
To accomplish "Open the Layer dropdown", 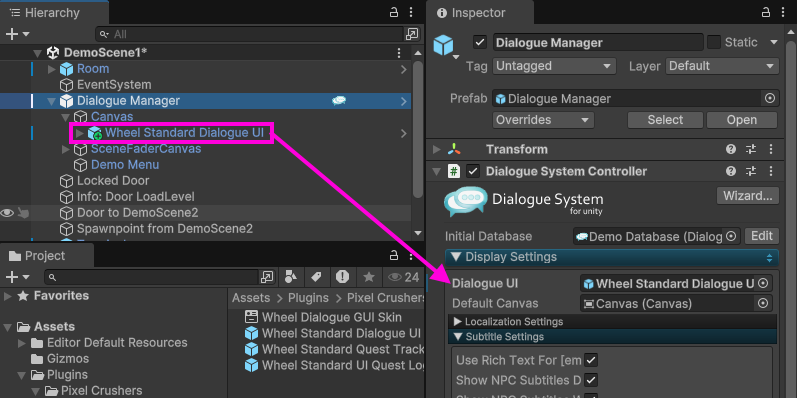I will [x=722, y=66].
